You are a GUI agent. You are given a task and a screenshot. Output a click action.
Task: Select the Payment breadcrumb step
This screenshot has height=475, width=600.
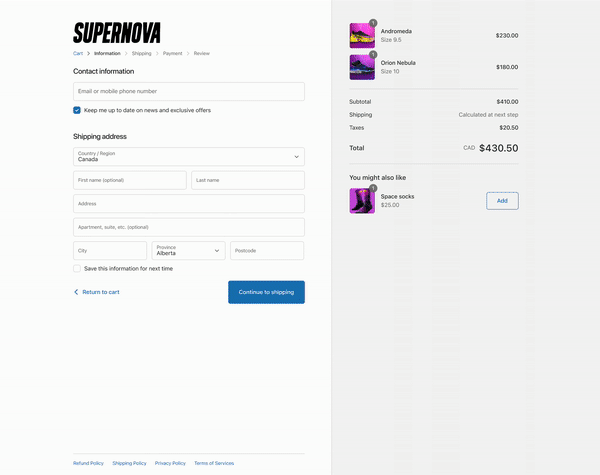pyautogui.click(x=173, y=53)
